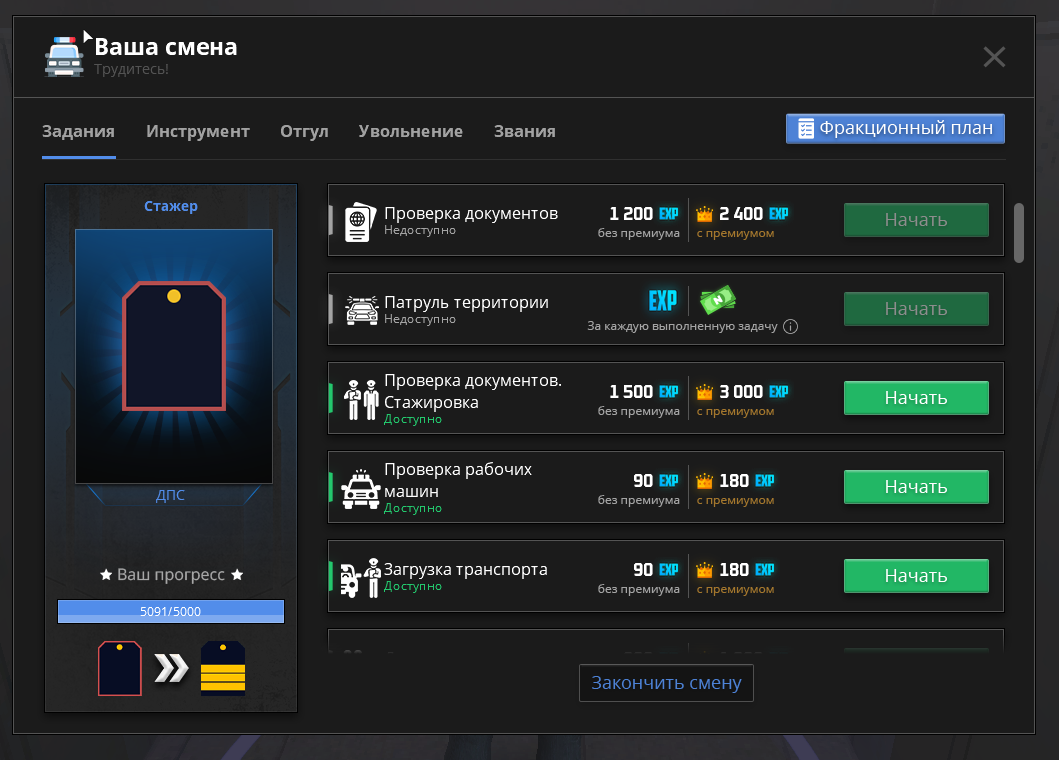
Task: Click the checklist icon in Фракционный план button
Action: click(806, 128)
